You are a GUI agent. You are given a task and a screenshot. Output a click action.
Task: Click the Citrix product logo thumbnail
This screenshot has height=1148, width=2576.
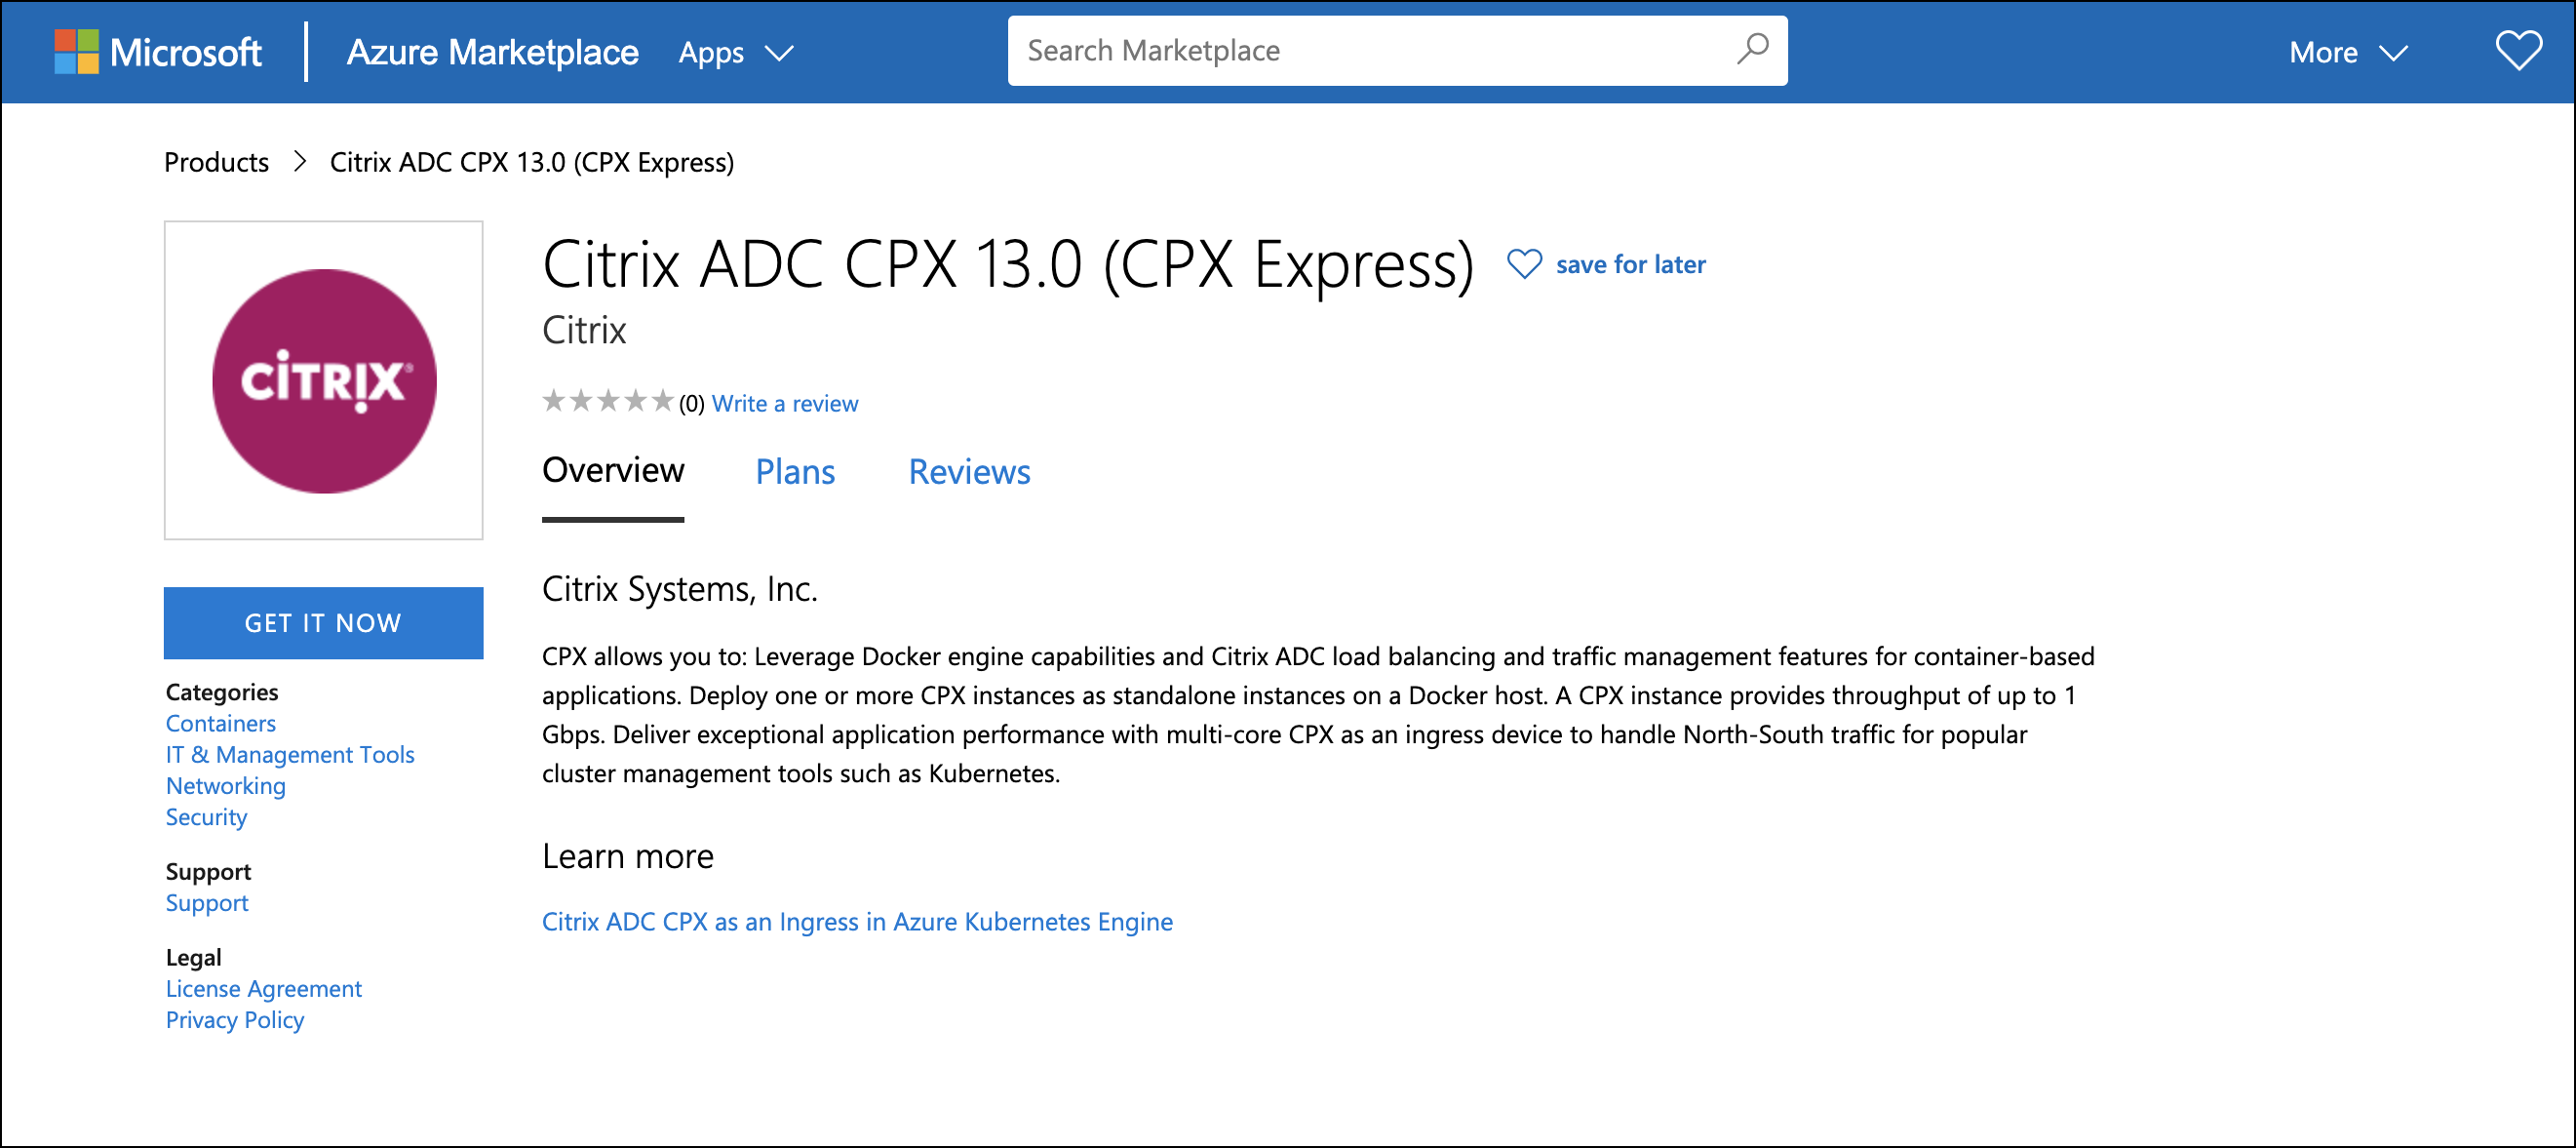[x=324, y=380]
